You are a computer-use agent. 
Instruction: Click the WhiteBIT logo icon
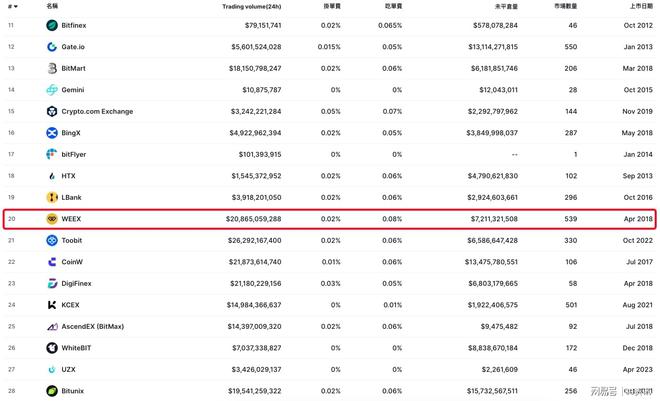pyautogui.click(x=52, y=348)
